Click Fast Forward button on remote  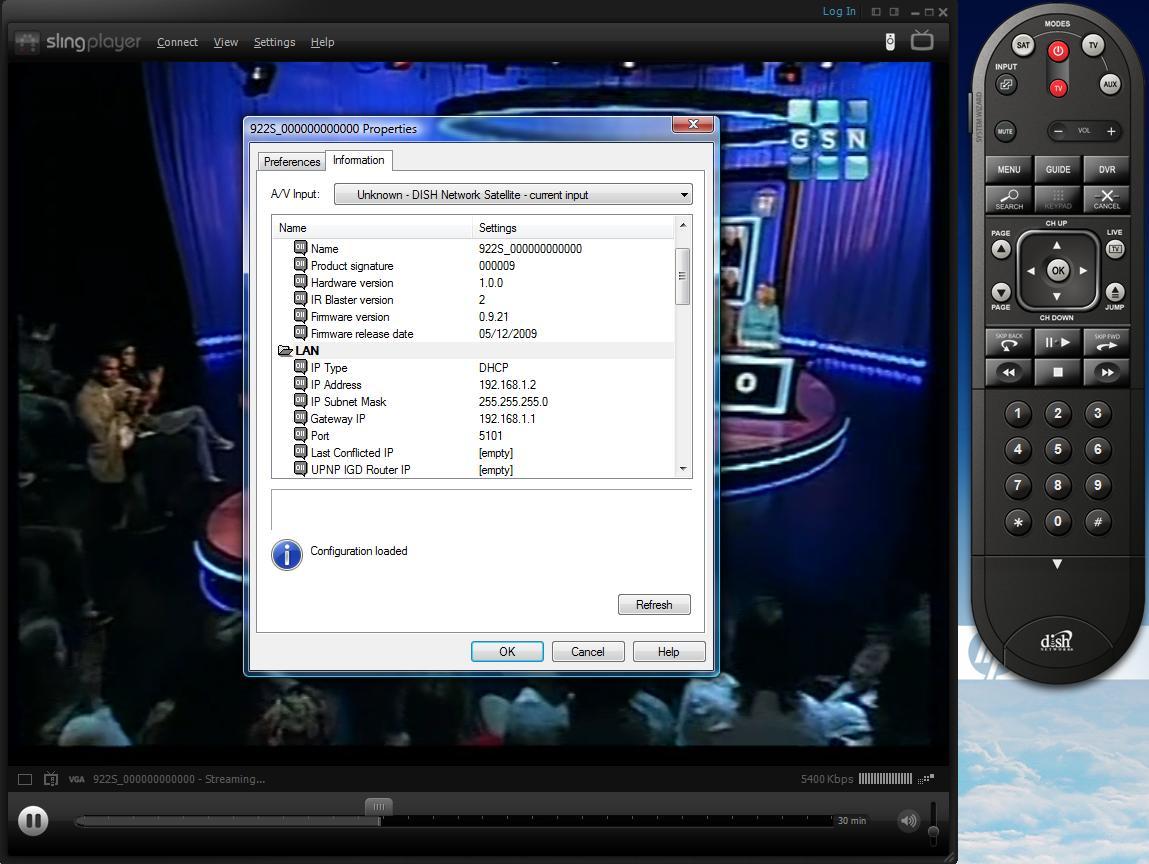(x=1106, y=372)
